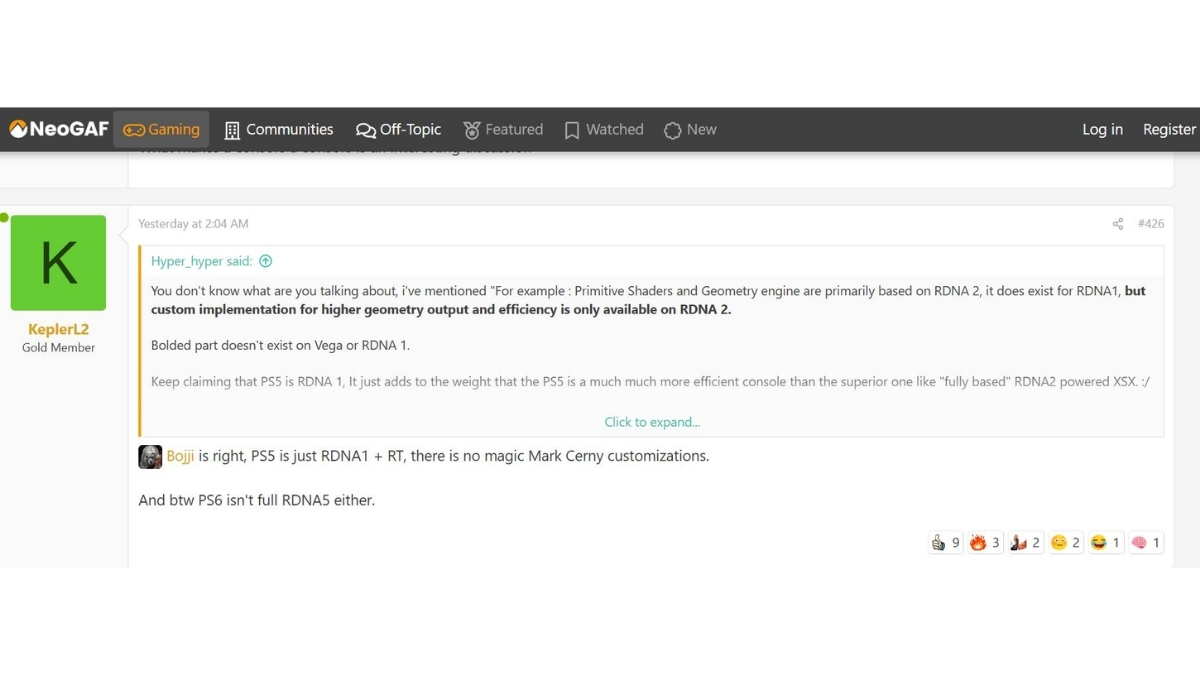Go to the Off-Topic section
Viewport: 1200px width, 675px height.
coord(398,129)
